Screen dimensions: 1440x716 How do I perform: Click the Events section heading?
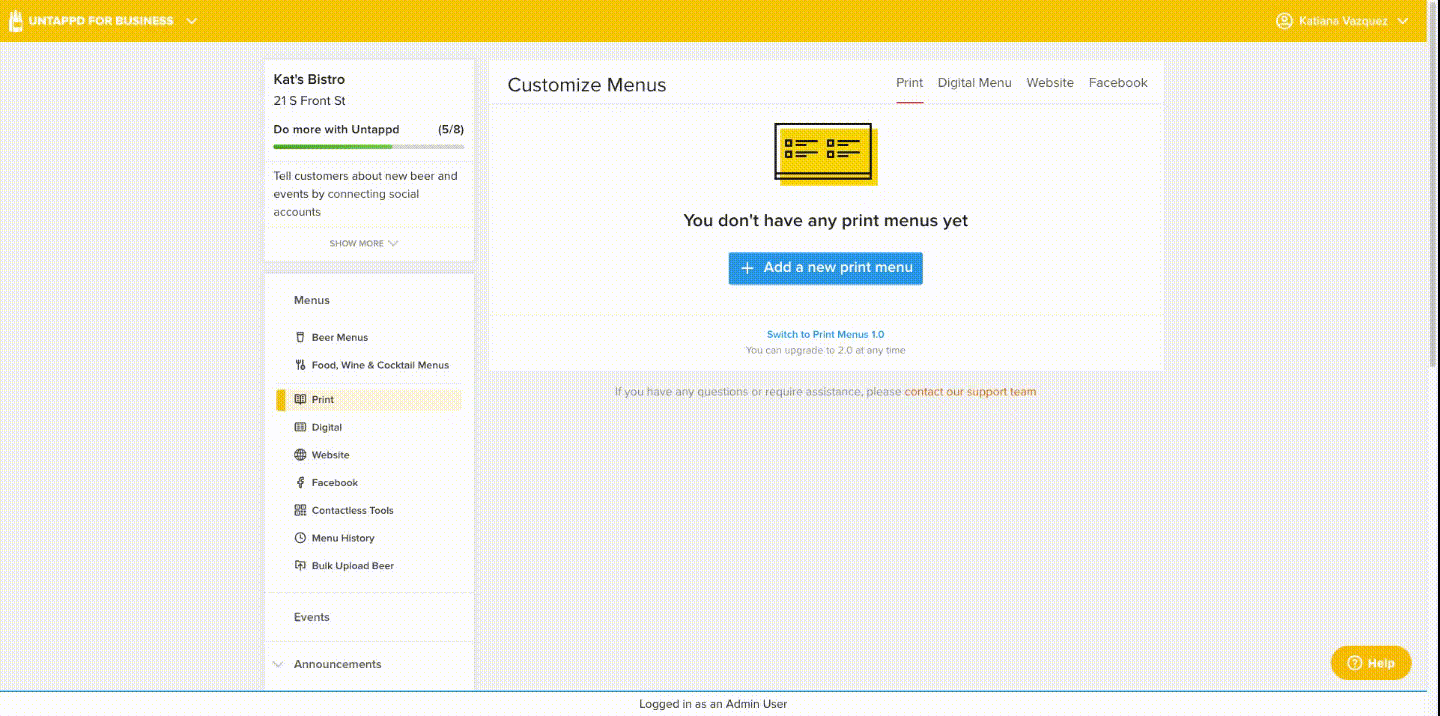point(311,617)
